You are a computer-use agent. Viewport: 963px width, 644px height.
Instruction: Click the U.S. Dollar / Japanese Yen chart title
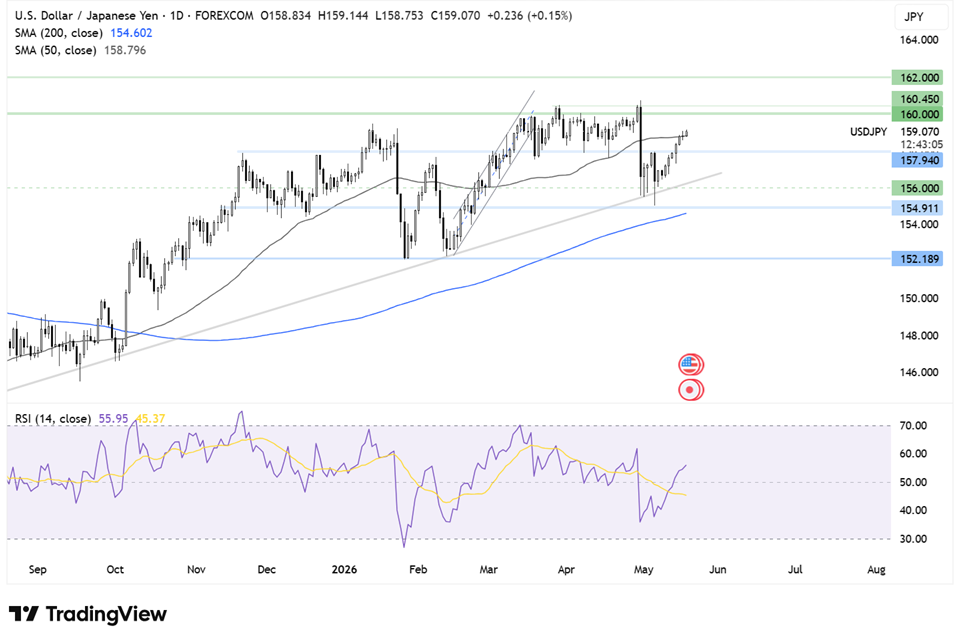pyautogui.click(x=87, y=16)
